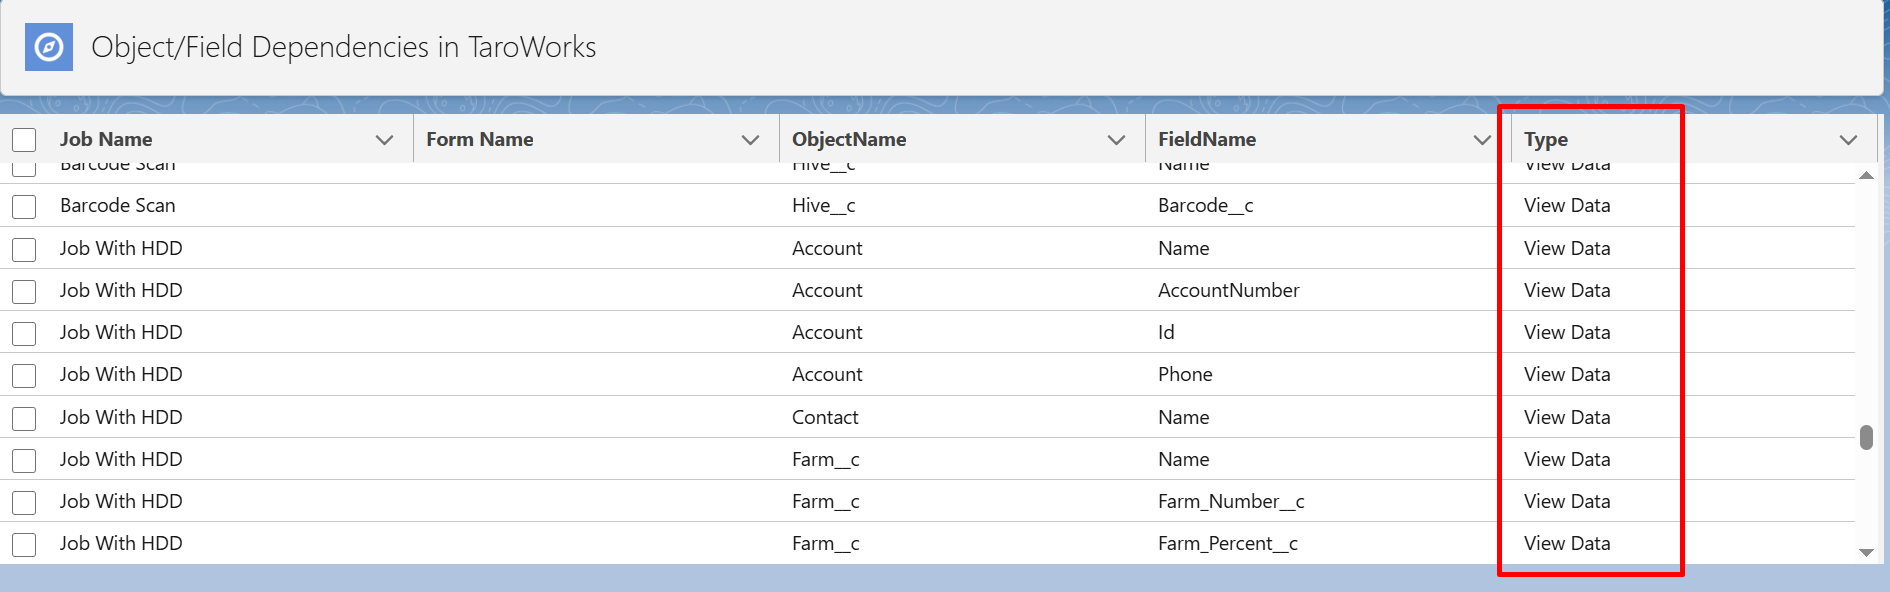Screen dimensions: 1890x592
Task: Check the Account Name row checkbox
Action: click(24, 249)
